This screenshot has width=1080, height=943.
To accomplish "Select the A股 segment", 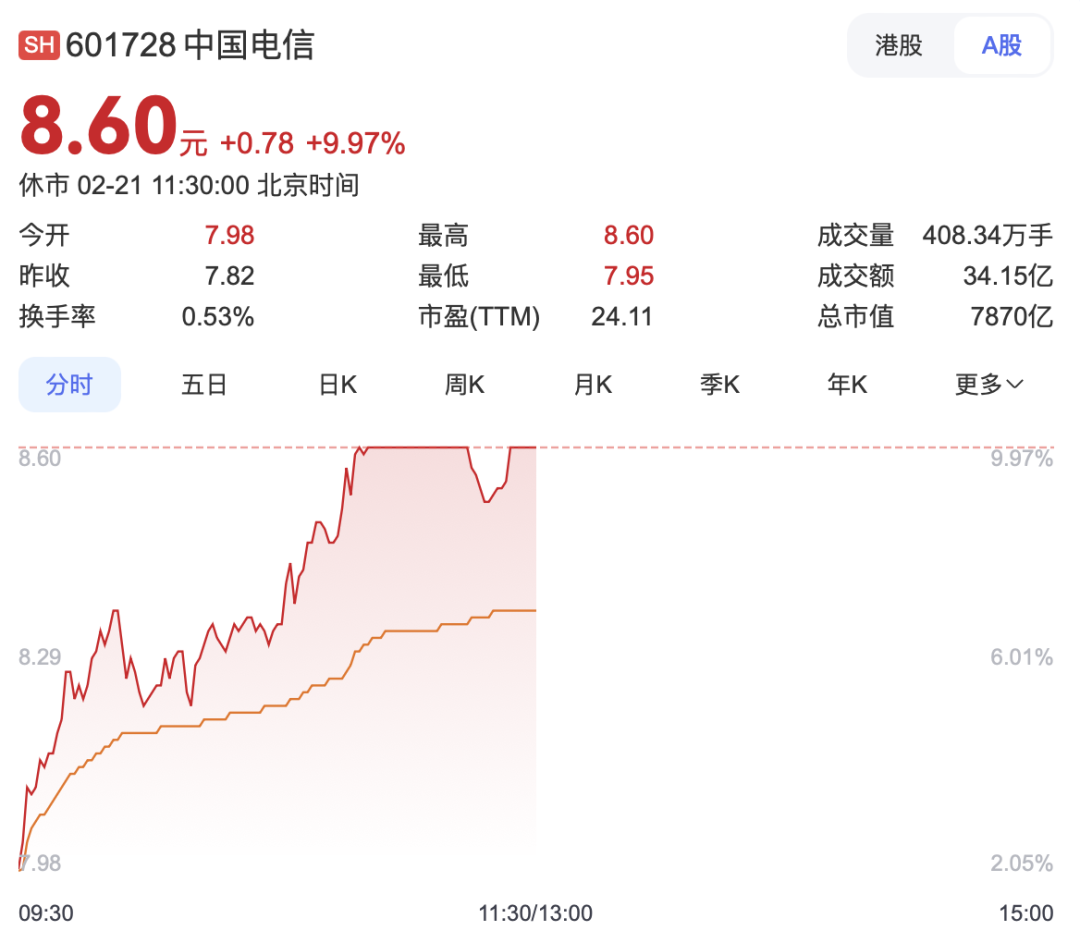I will 1001,45.
